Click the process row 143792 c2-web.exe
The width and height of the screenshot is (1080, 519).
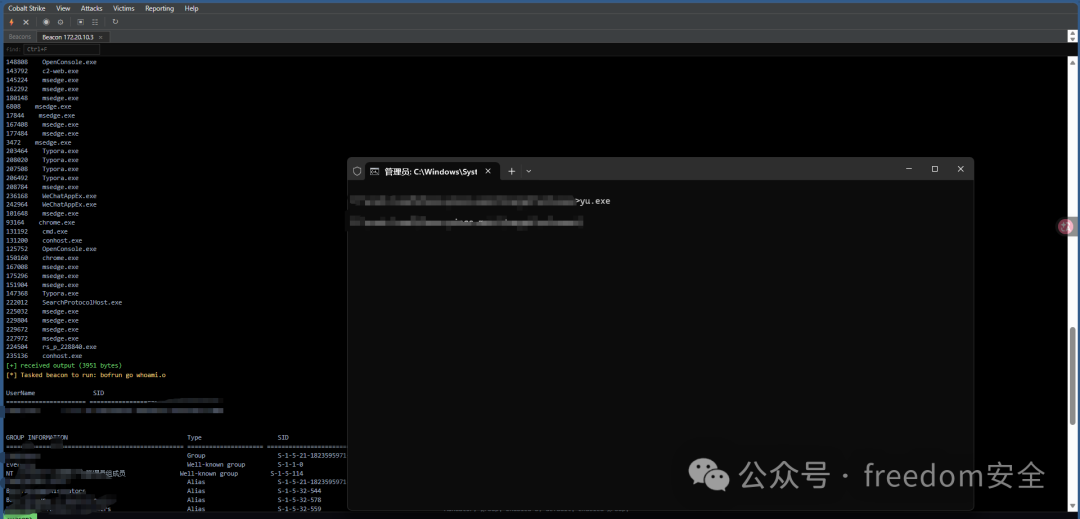(42, 71)
